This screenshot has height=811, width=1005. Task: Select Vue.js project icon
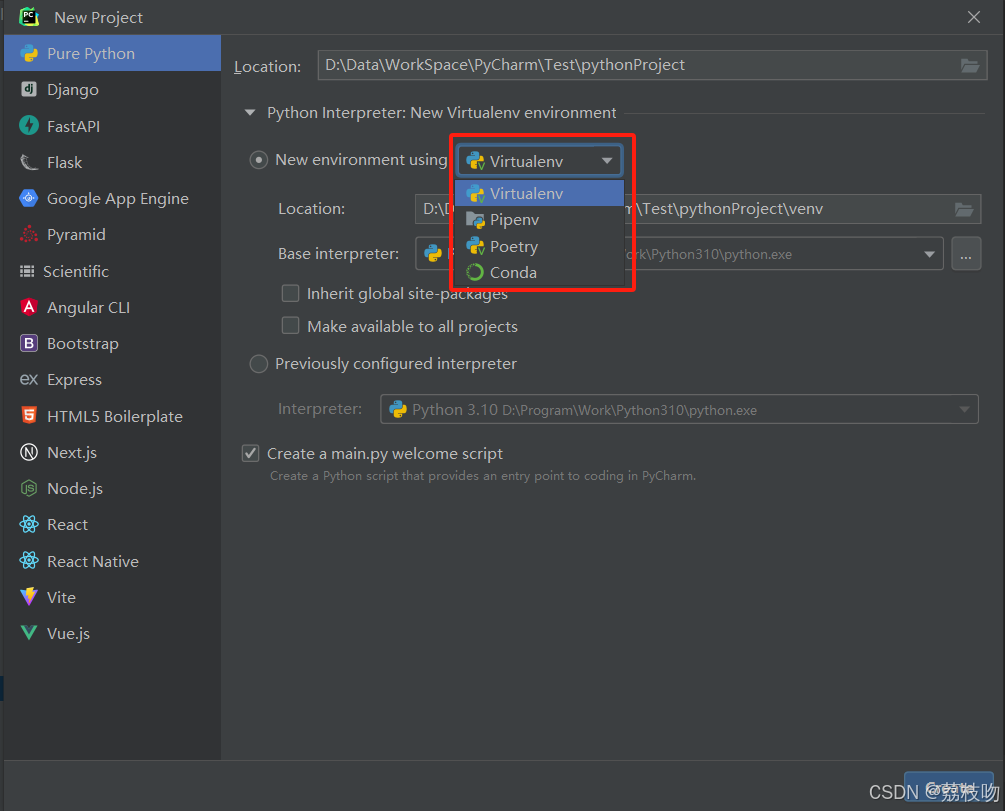(29, 633)
